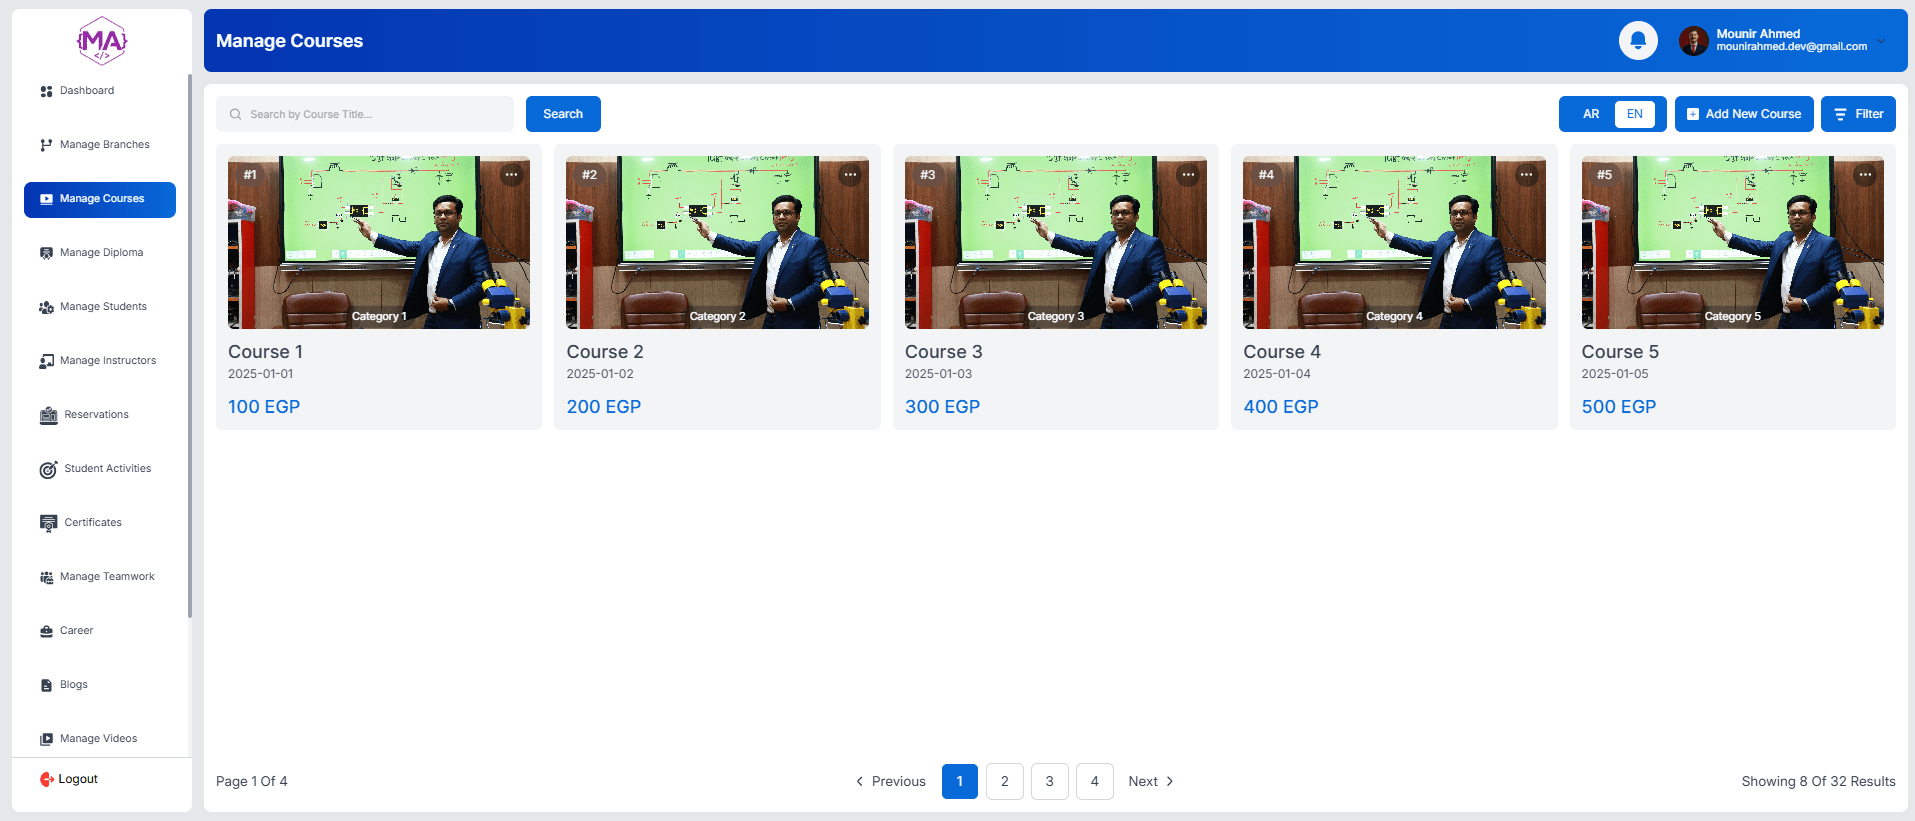Click the 500 EGP price
Screen dimensions: 1915x821
(1619, 407)
